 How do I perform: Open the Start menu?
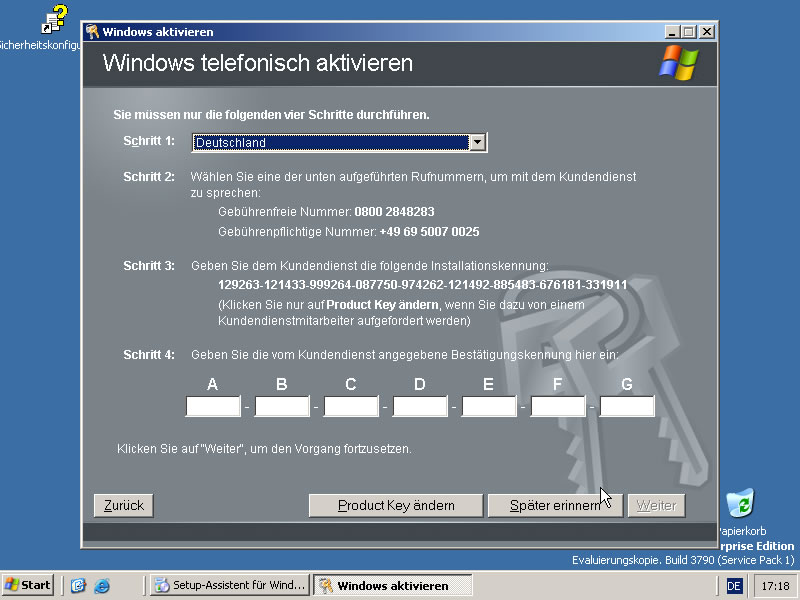pos(28,585)
